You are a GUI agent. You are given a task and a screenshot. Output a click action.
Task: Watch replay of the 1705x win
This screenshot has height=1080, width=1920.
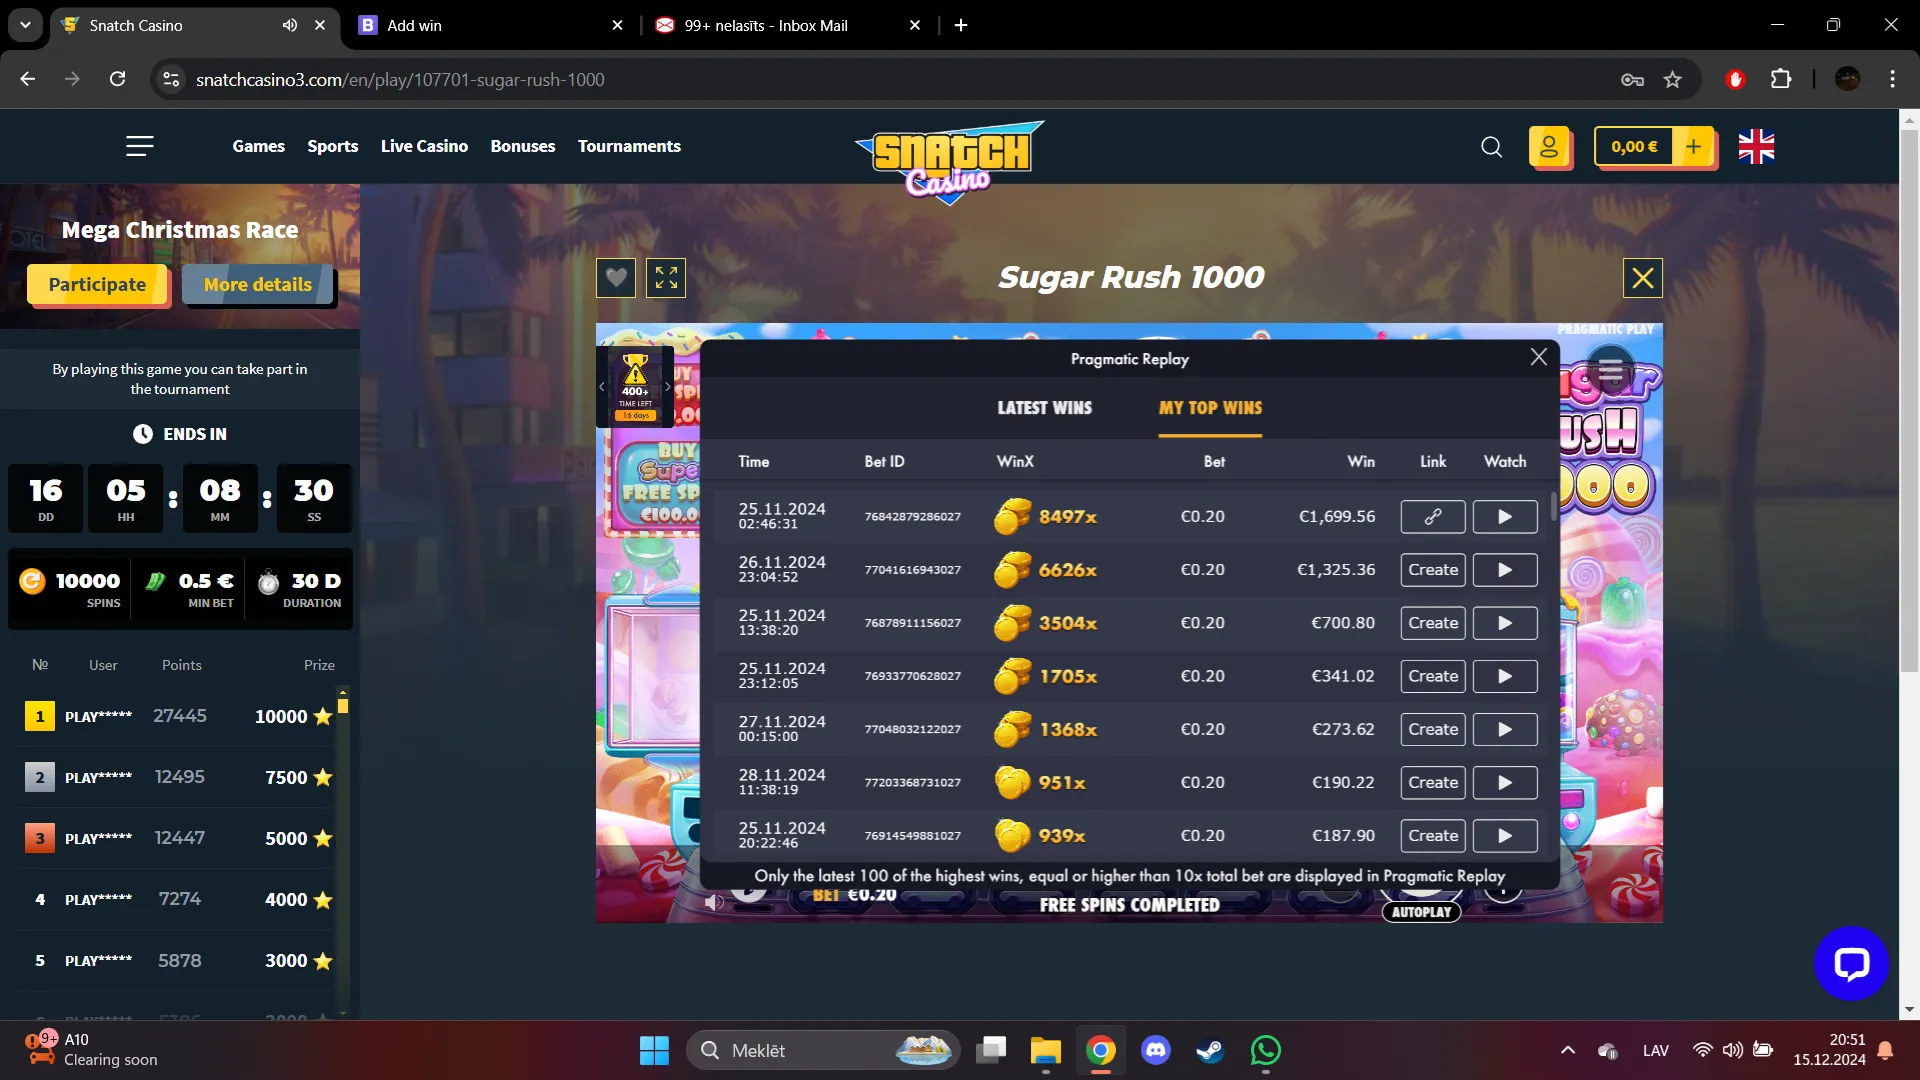1504,676
